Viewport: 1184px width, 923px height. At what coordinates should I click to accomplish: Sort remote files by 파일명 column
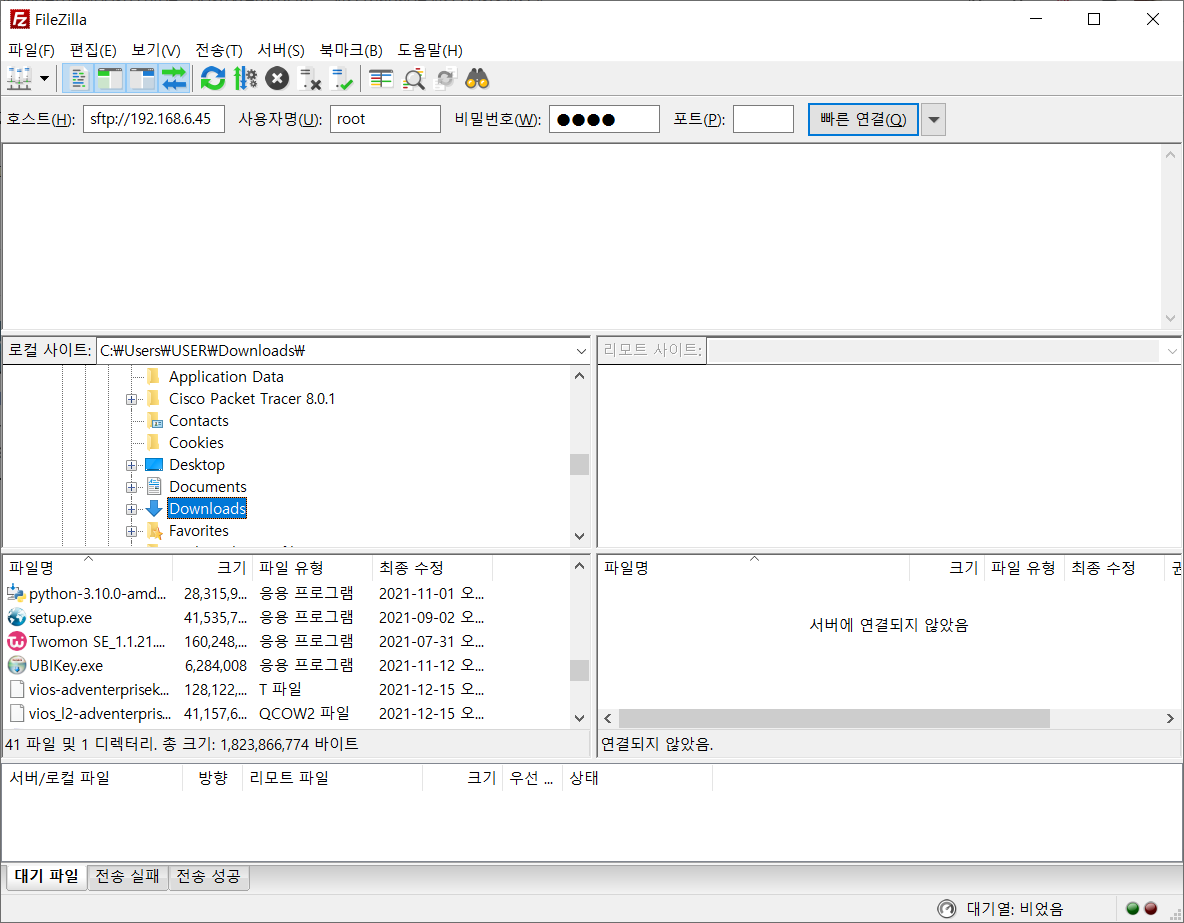click(754, 568)
